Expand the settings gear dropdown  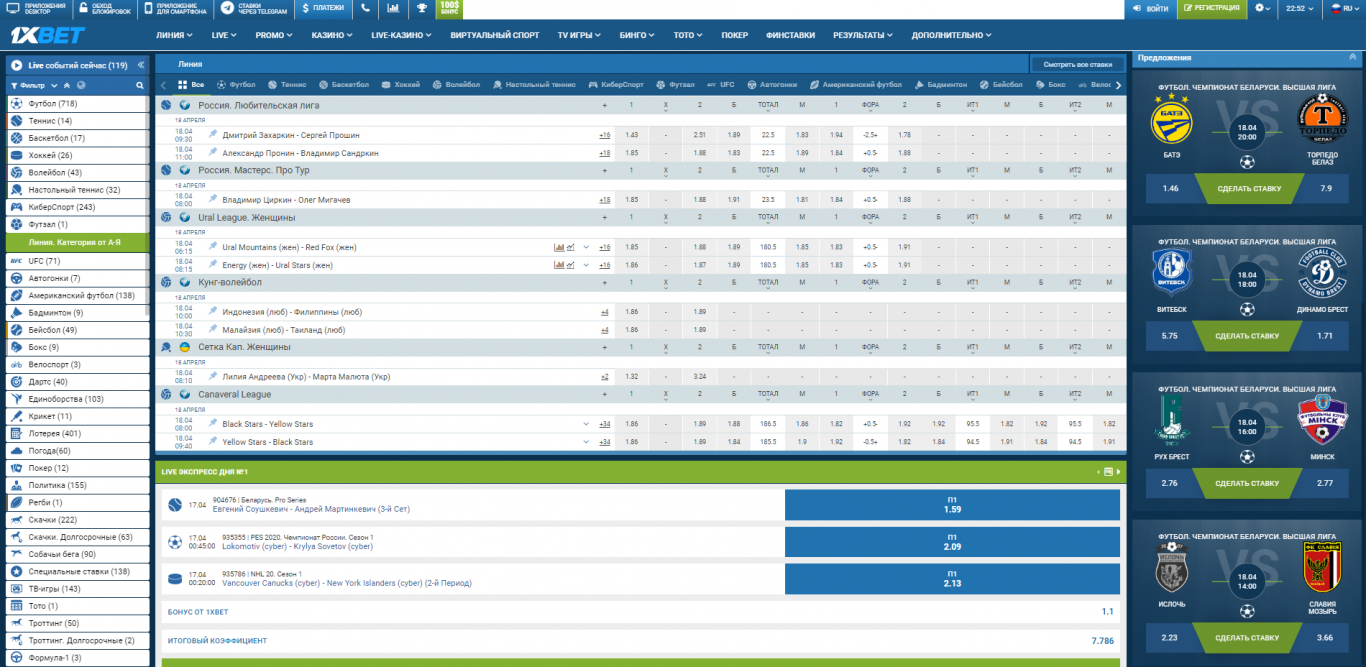[1264, 8]
